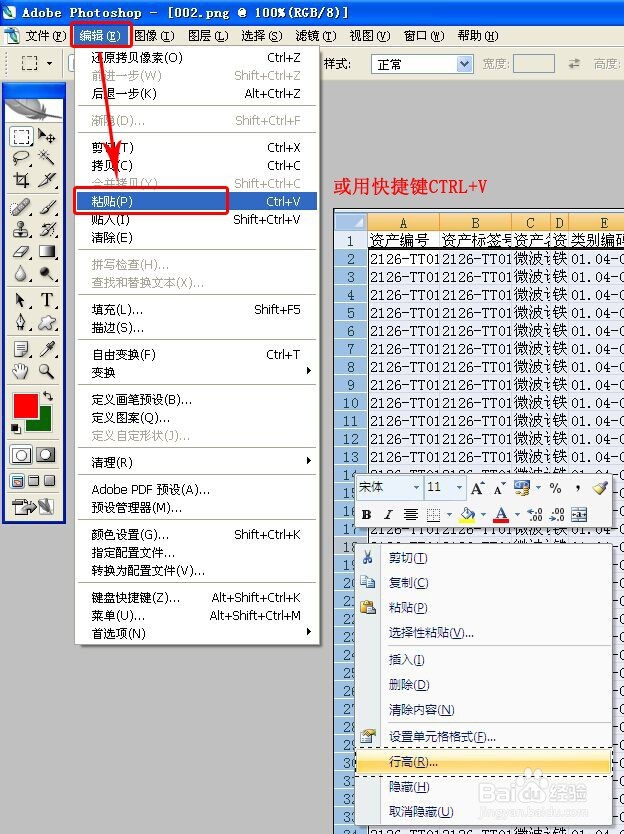This screenshot has height=834, width=624.
Task: Open the 样式 style dropdown showing 正常
Action: point(464,64)
